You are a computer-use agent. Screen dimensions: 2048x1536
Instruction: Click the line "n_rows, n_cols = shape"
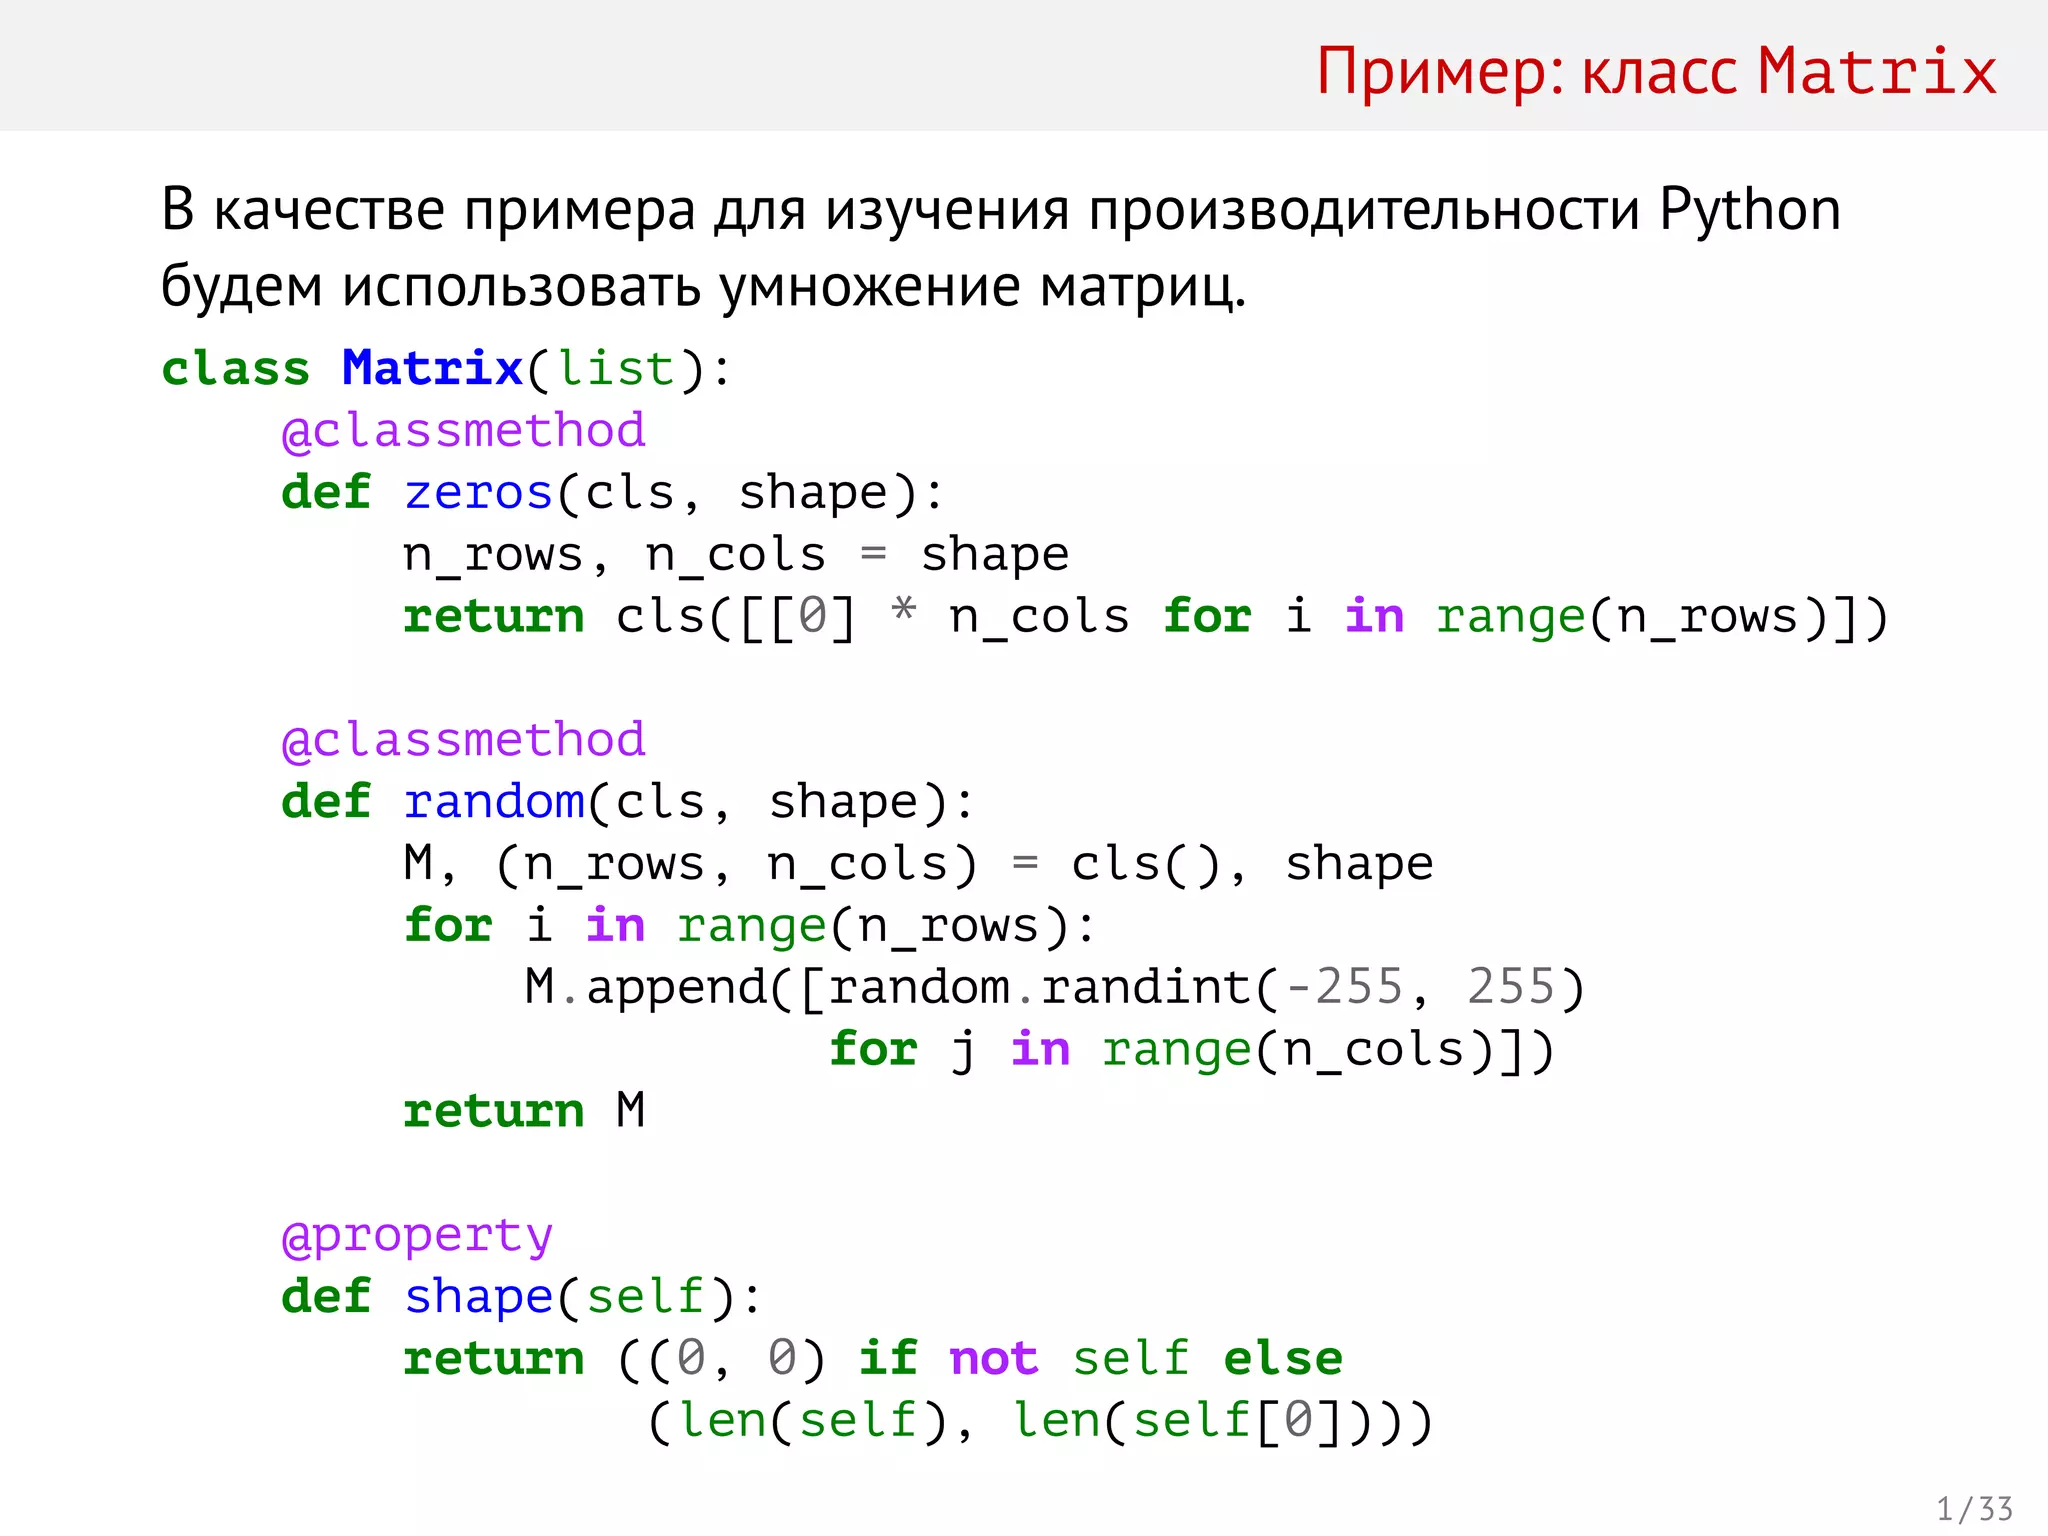click(736, 556)
